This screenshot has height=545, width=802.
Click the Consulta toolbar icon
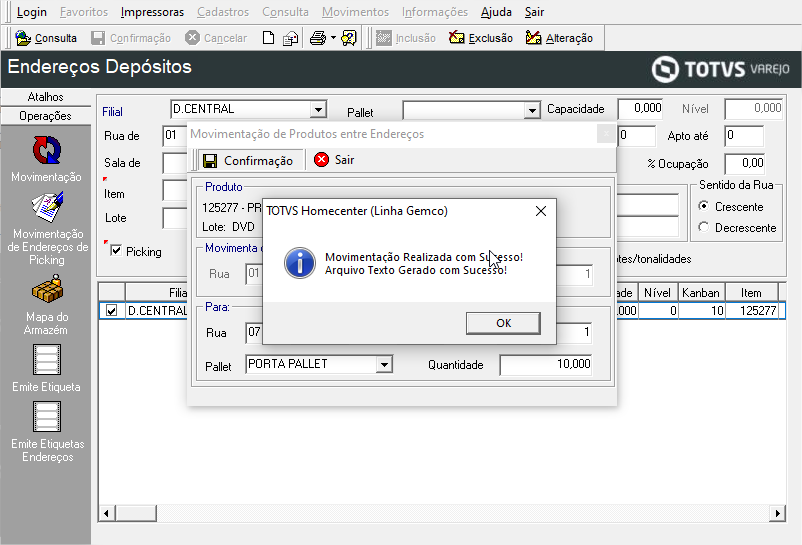[23, 38]
